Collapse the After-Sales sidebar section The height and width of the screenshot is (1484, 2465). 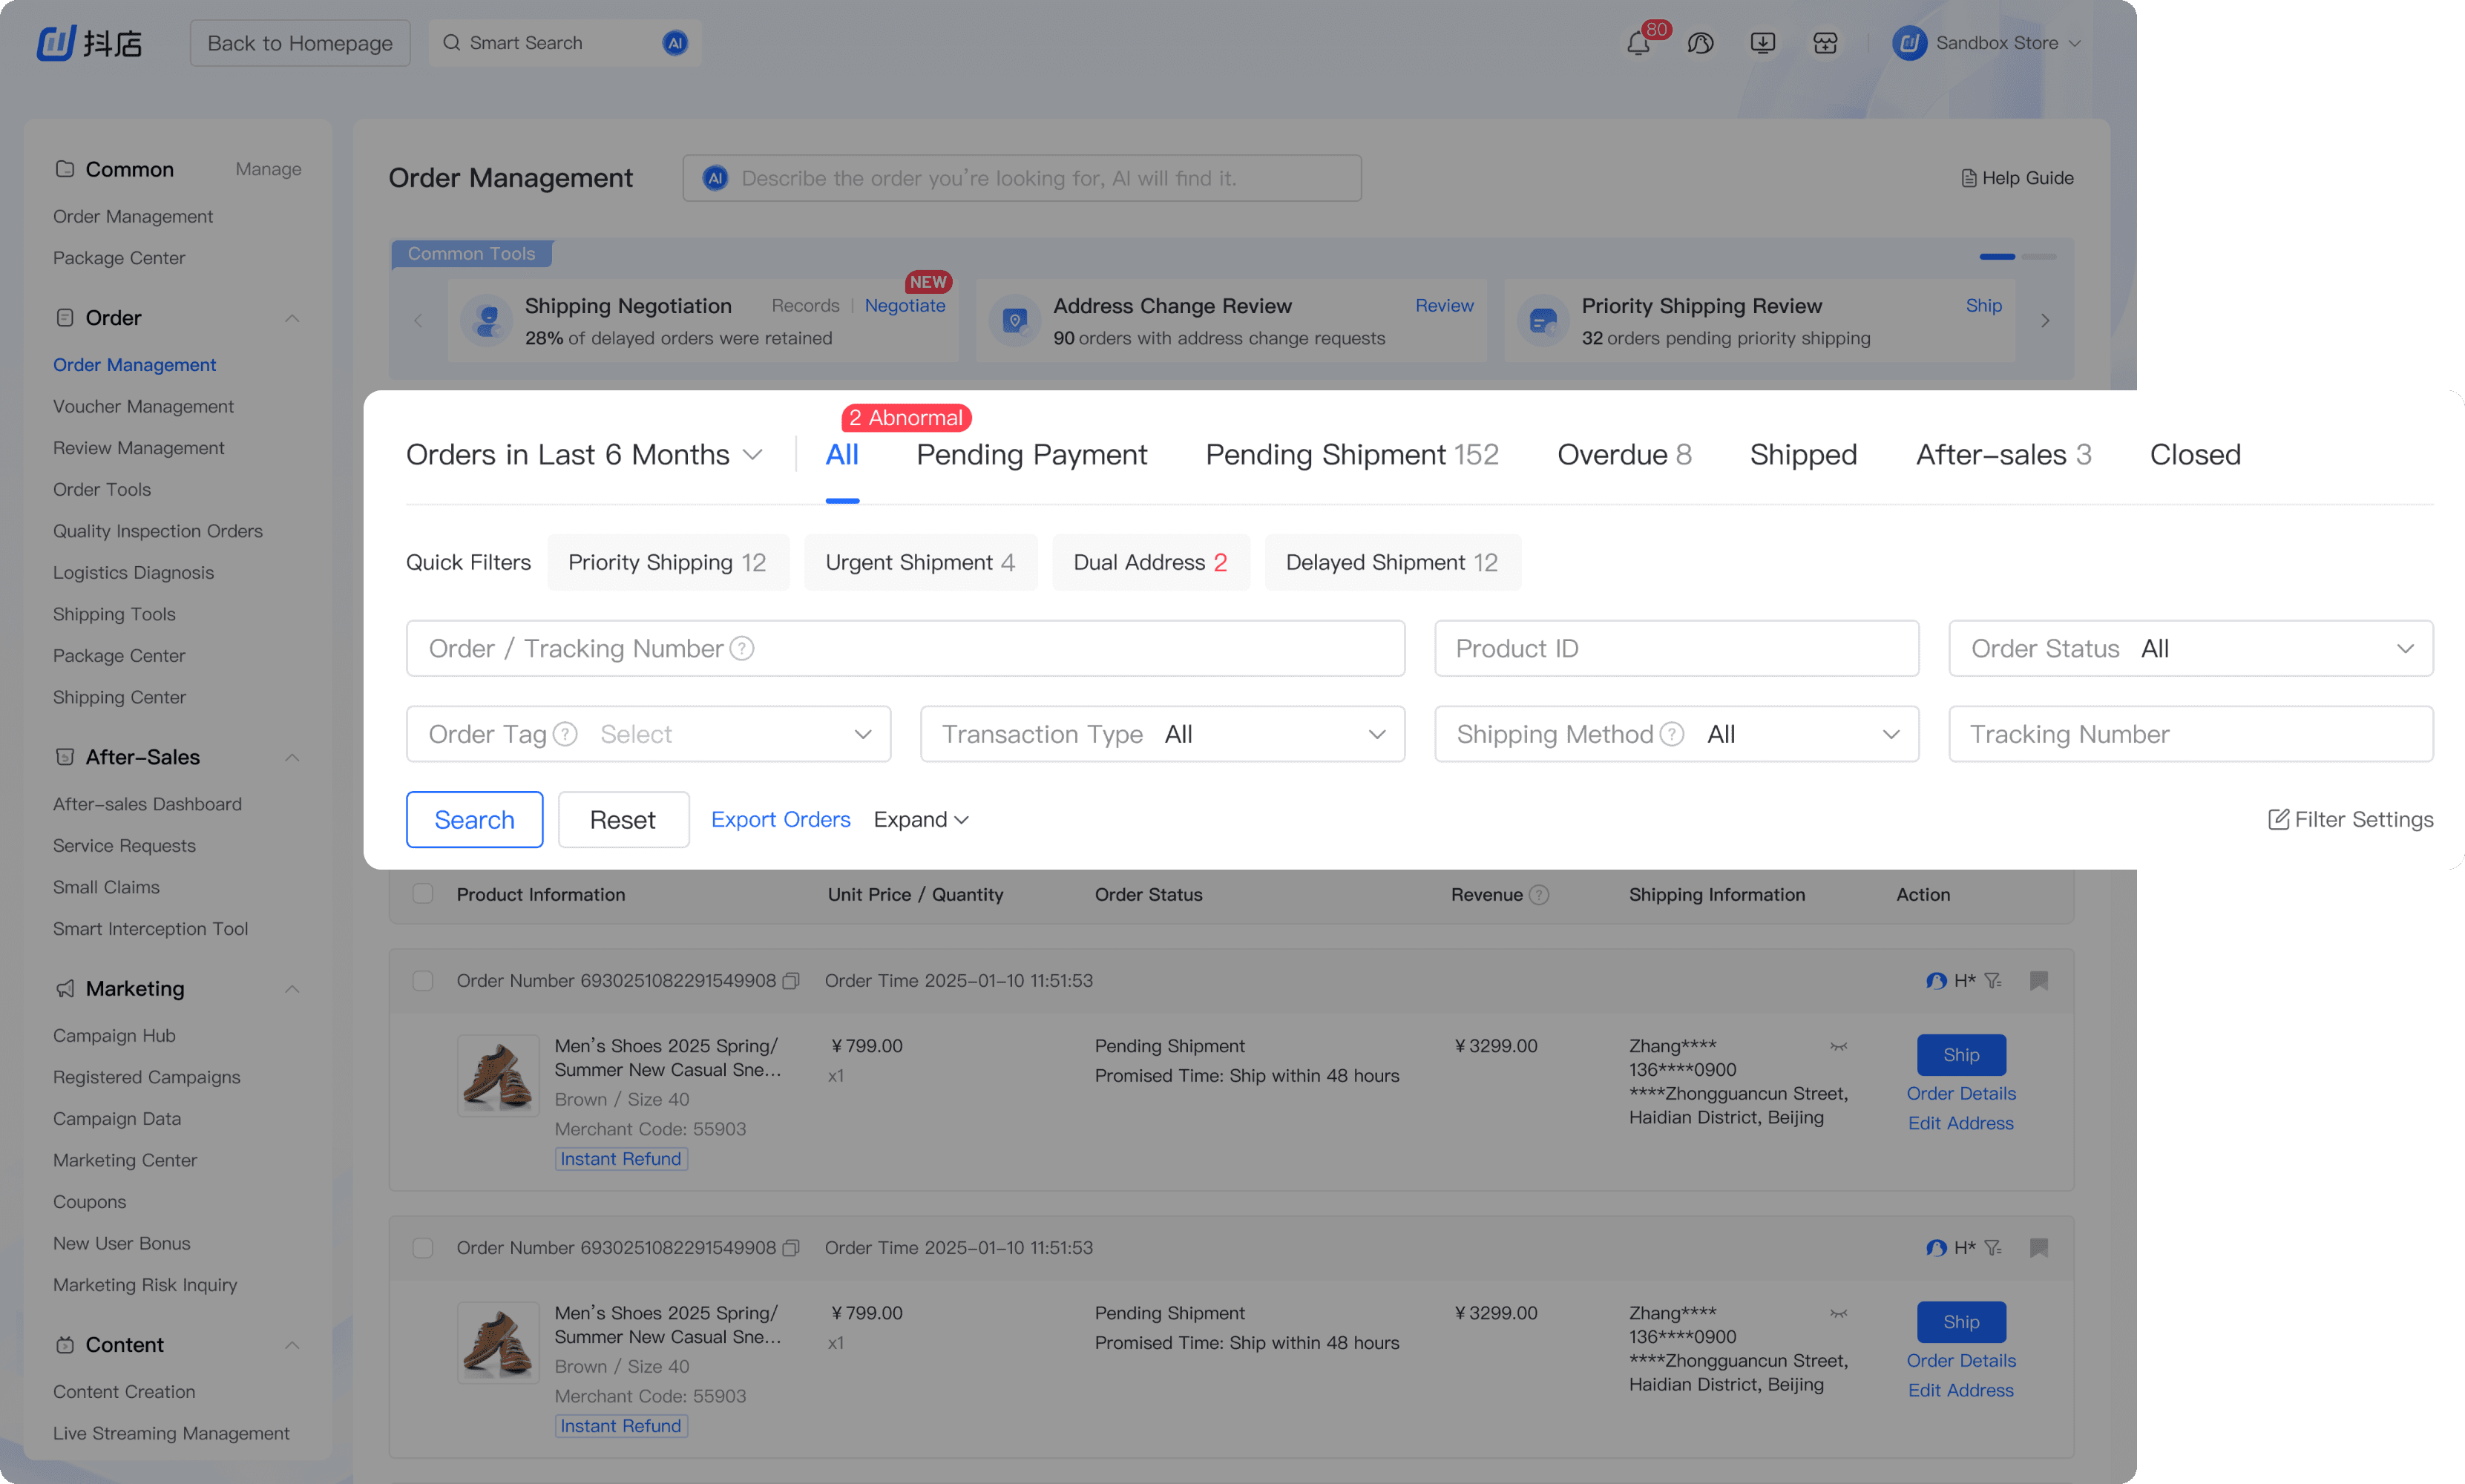[292, 758]
